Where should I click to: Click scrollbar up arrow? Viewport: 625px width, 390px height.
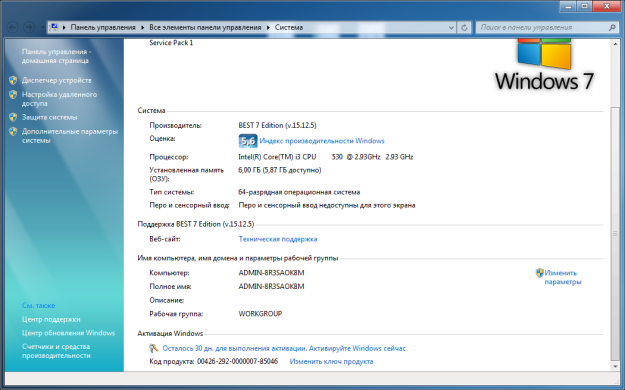615,43
